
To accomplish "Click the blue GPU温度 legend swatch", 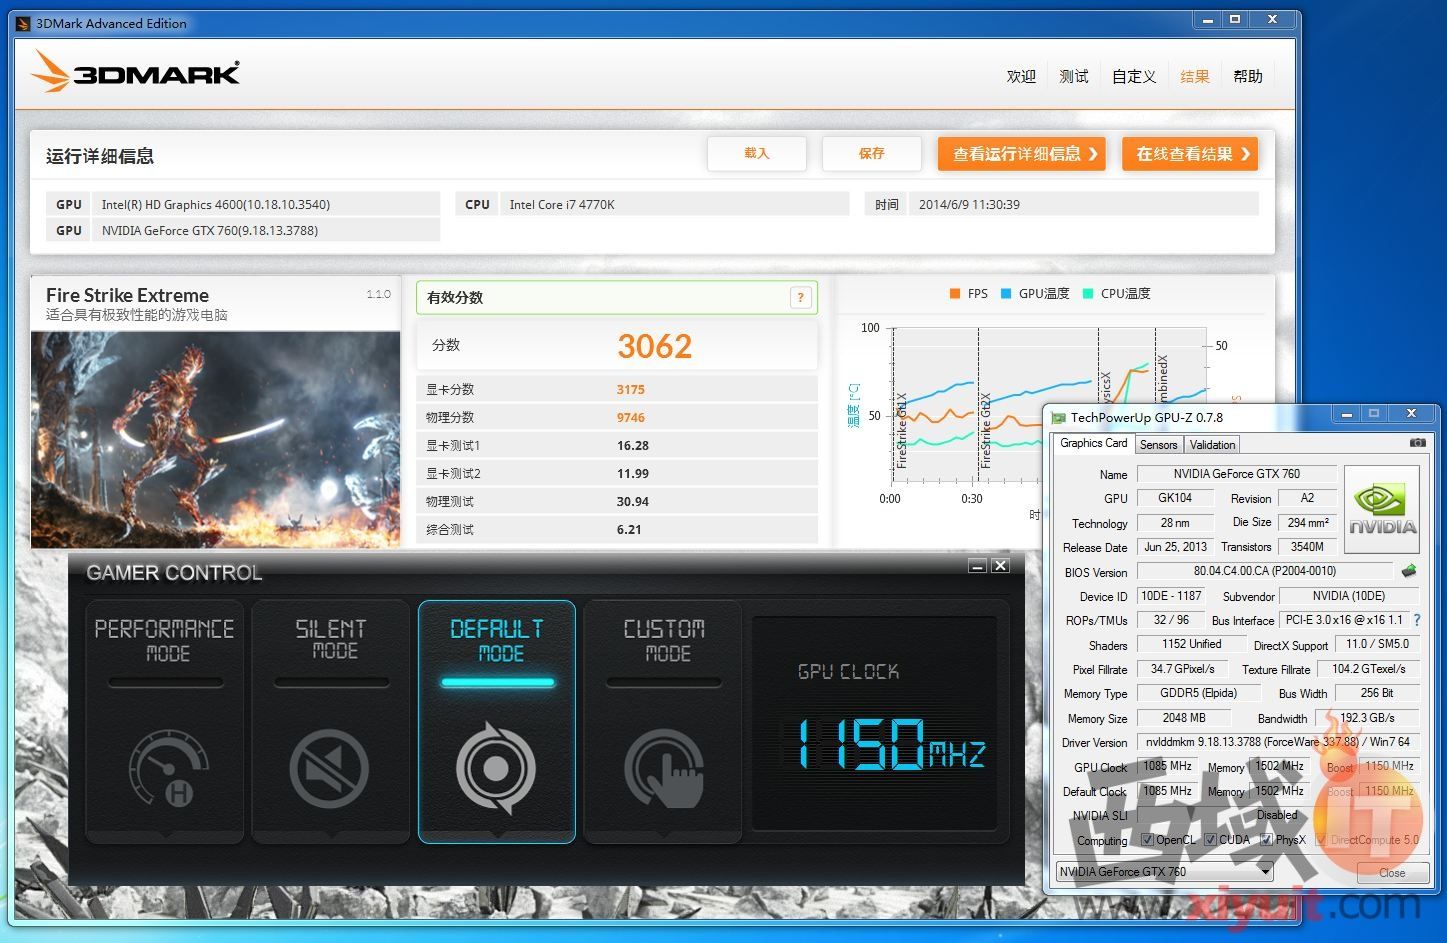I will point(1006,293).
